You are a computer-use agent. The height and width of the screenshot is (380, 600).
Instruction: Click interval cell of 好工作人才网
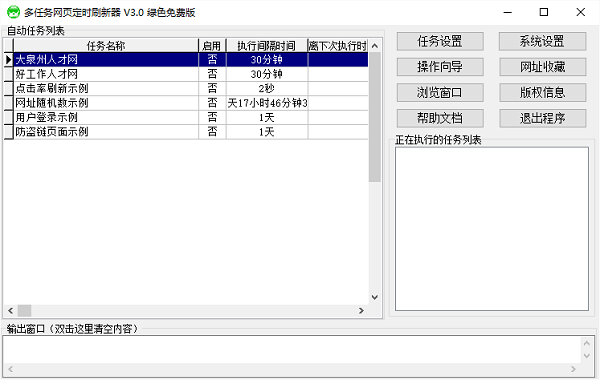tap(267, 74)
